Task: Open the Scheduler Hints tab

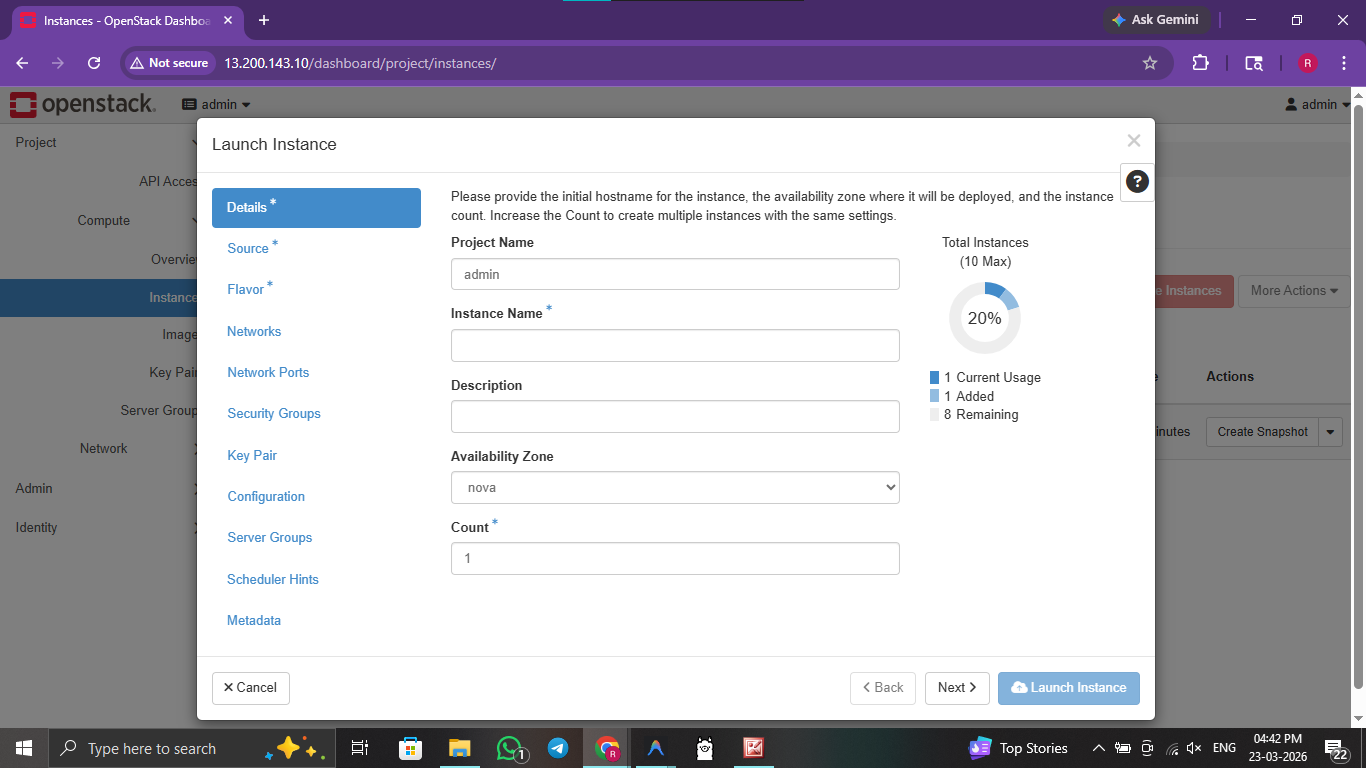Action: click(x=273, y=579)
